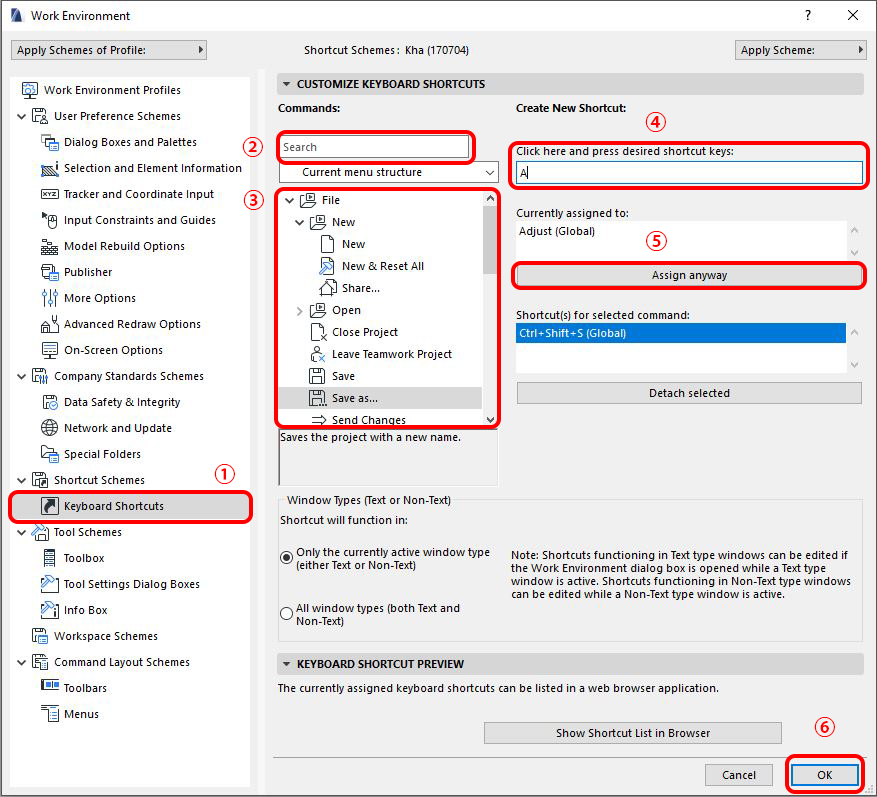
Task: Collapse Customize Keyboard Shortcuts section
Action: 286,84
